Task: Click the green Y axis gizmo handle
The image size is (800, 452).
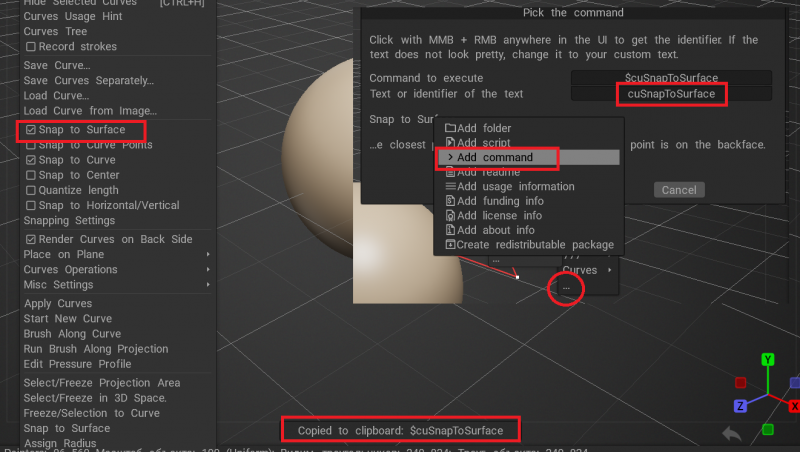Action: coord(767,359)
